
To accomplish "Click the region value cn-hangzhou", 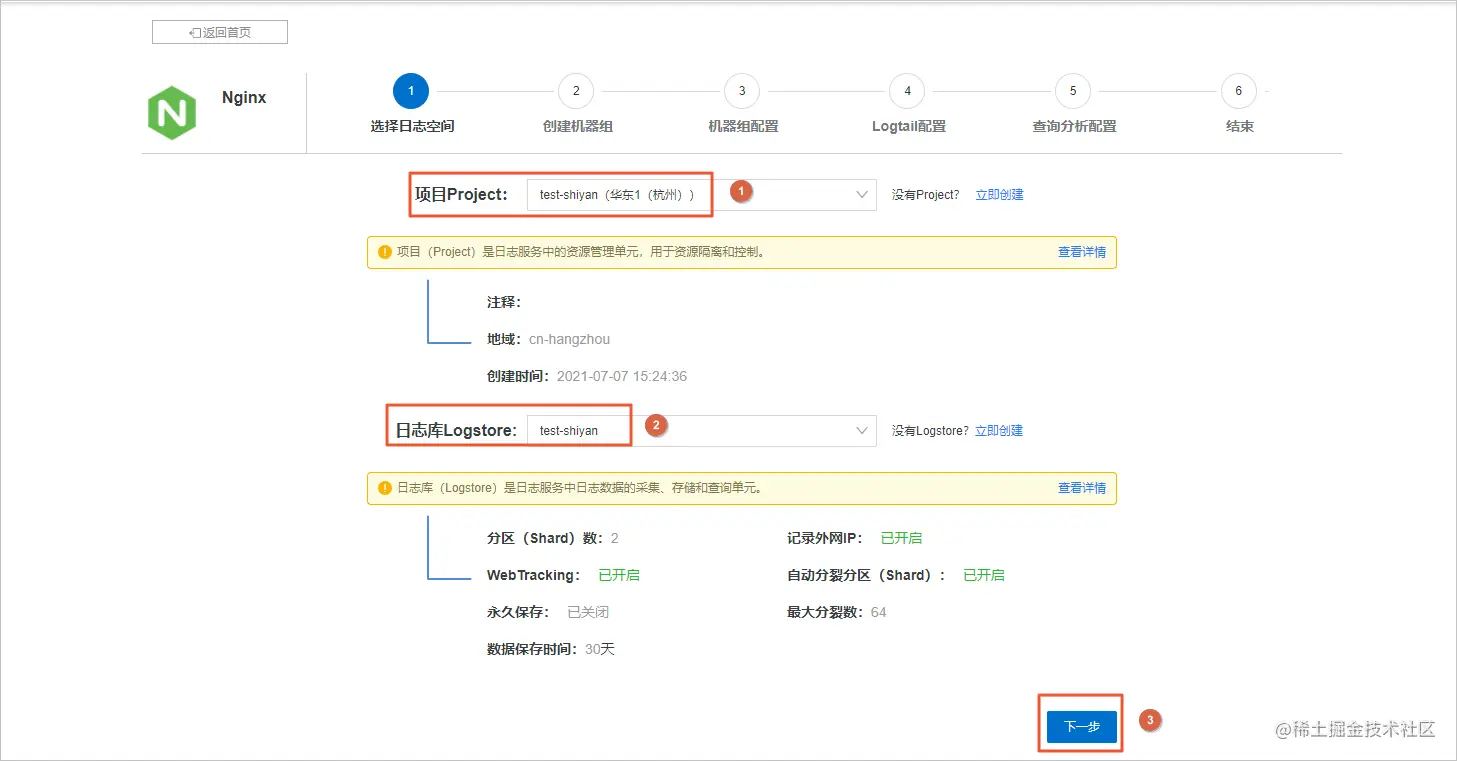I will click(x=569, y=339).
